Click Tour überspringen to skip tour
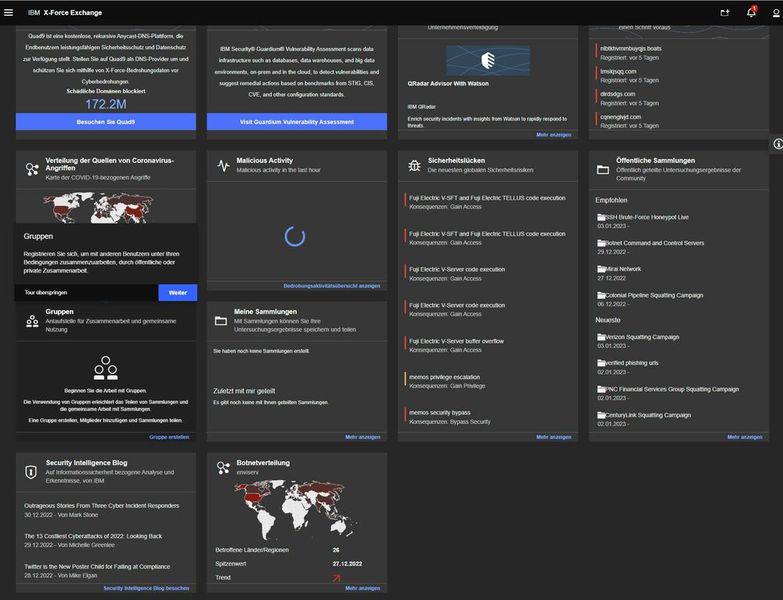783x600 pixels. point(46,293)
